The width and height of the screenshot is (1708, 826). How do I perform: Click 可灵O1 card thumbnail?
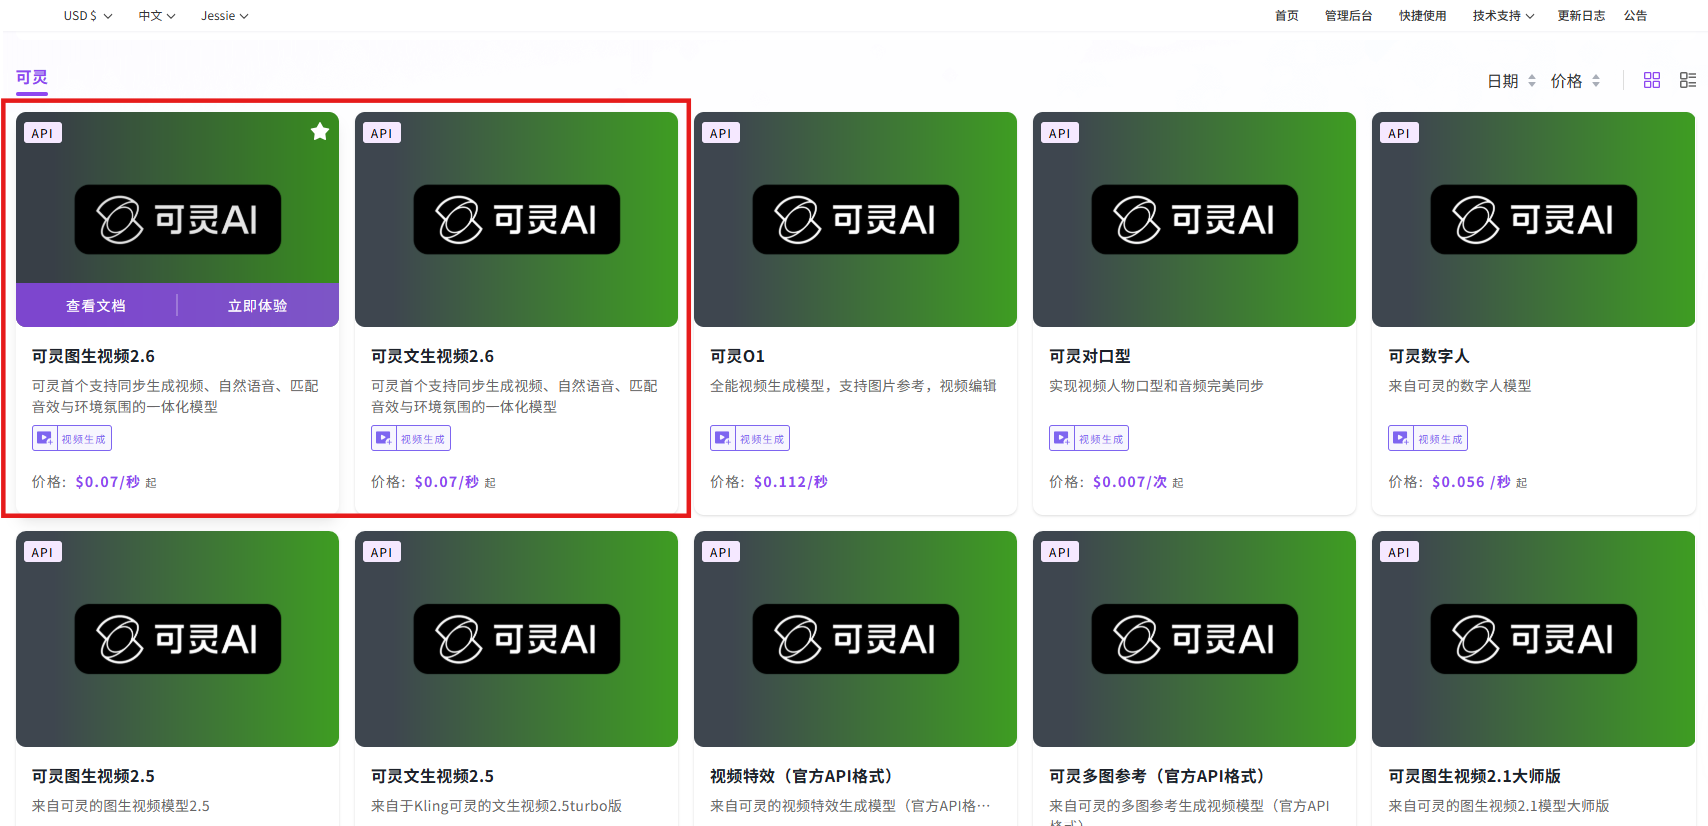click(x=855, y=219)
